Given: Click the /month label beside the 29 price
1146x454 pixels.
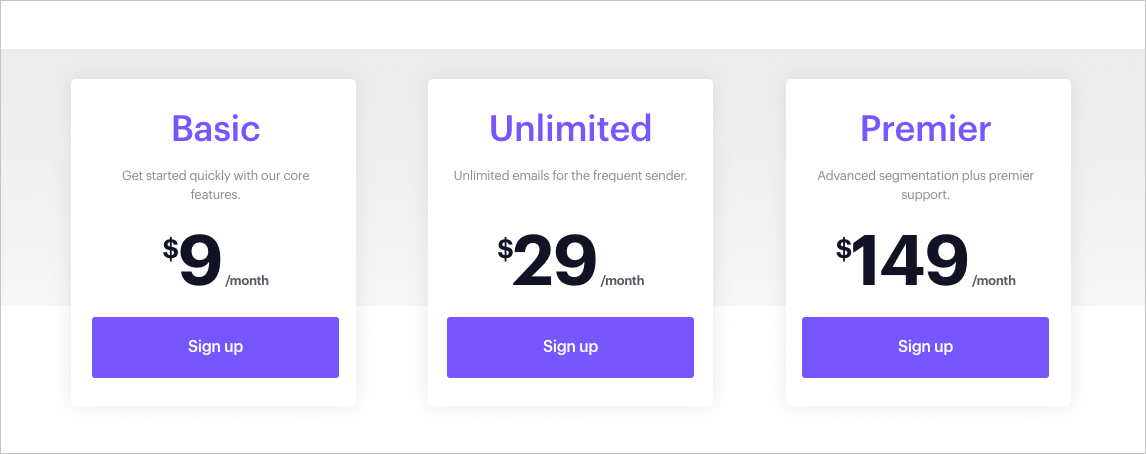Looking at the screenshot, I should (622, 281).
